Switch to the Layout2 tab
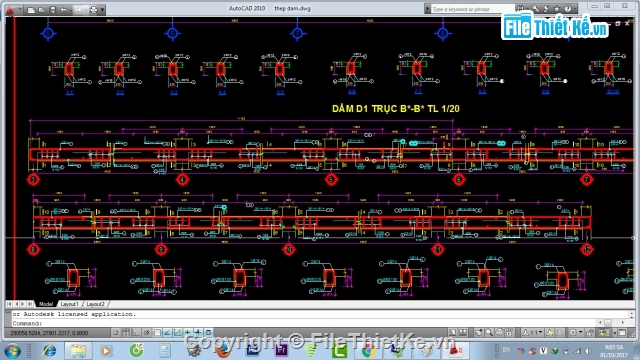Viewport: 640px width, 360px height. (x=96, y=304)
